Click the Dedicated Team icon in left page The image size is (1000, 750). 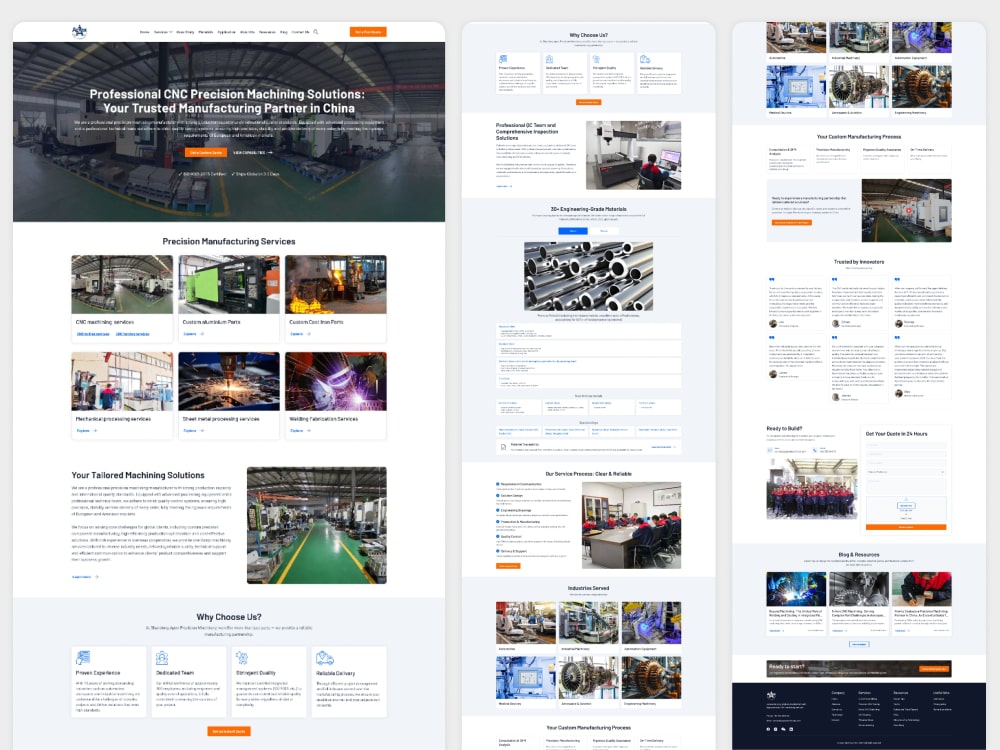[x=162, y=658]
